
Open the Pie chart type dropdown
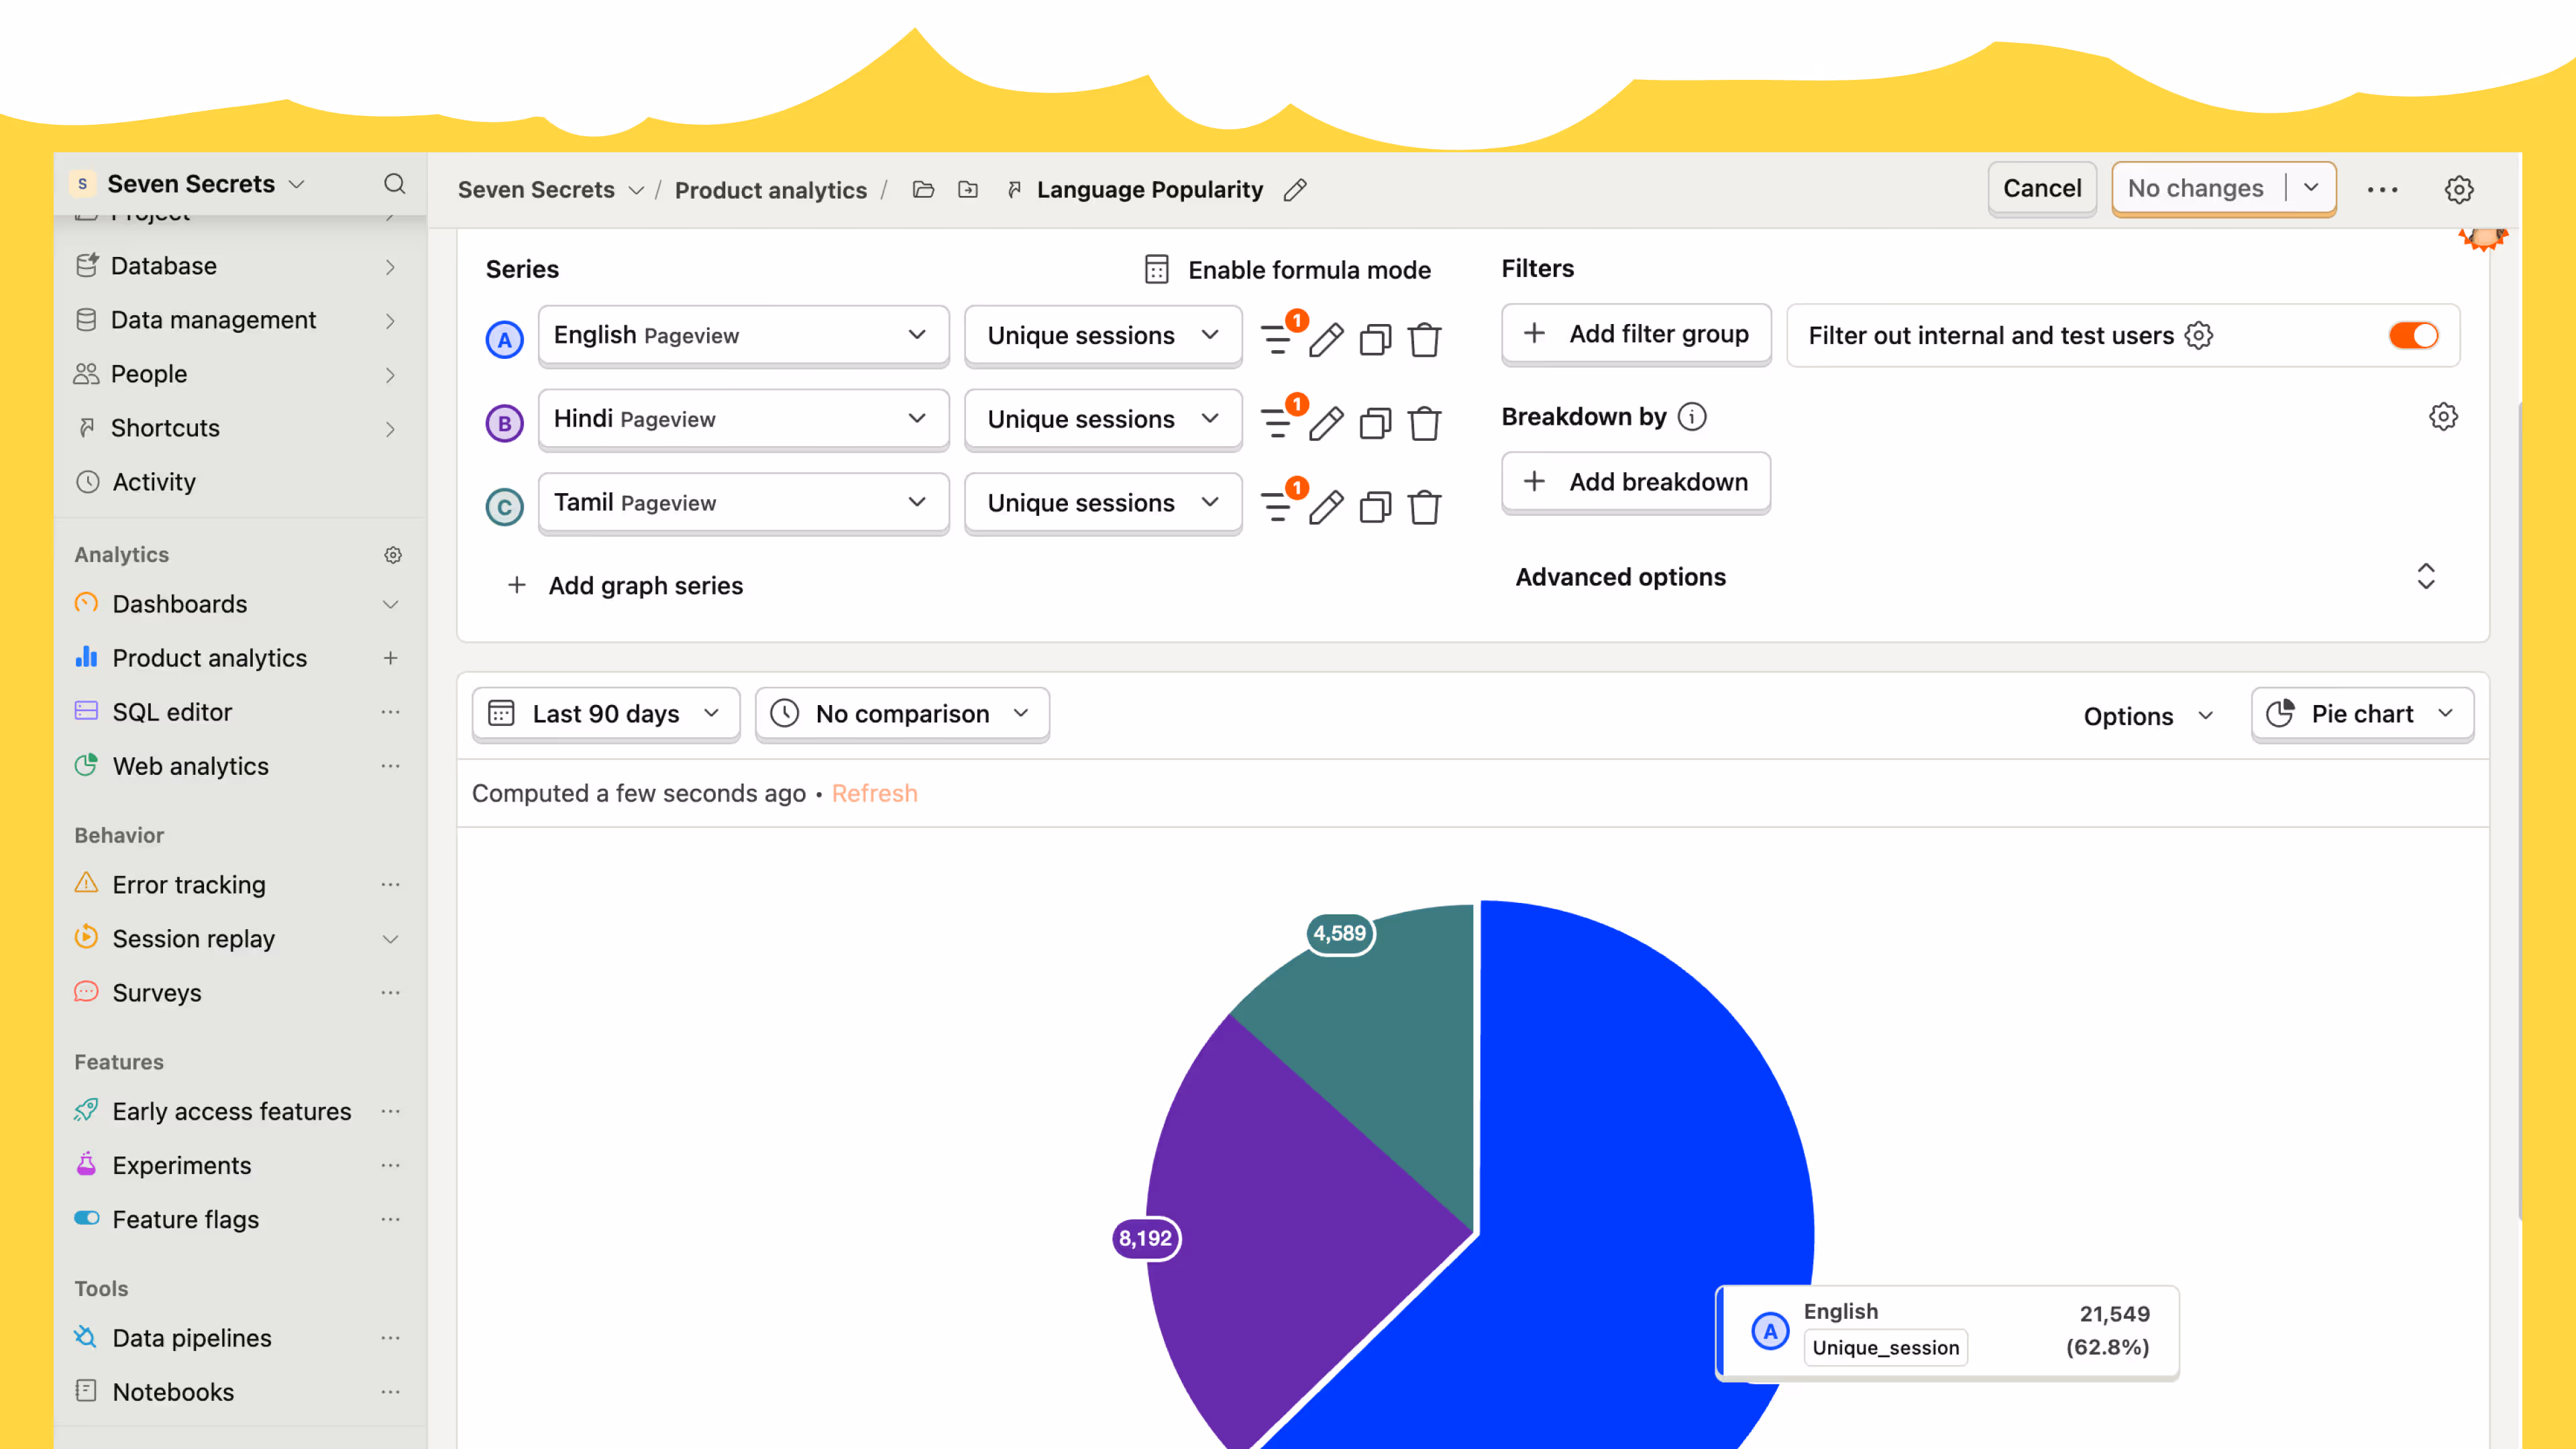[x=2362, y=714]
